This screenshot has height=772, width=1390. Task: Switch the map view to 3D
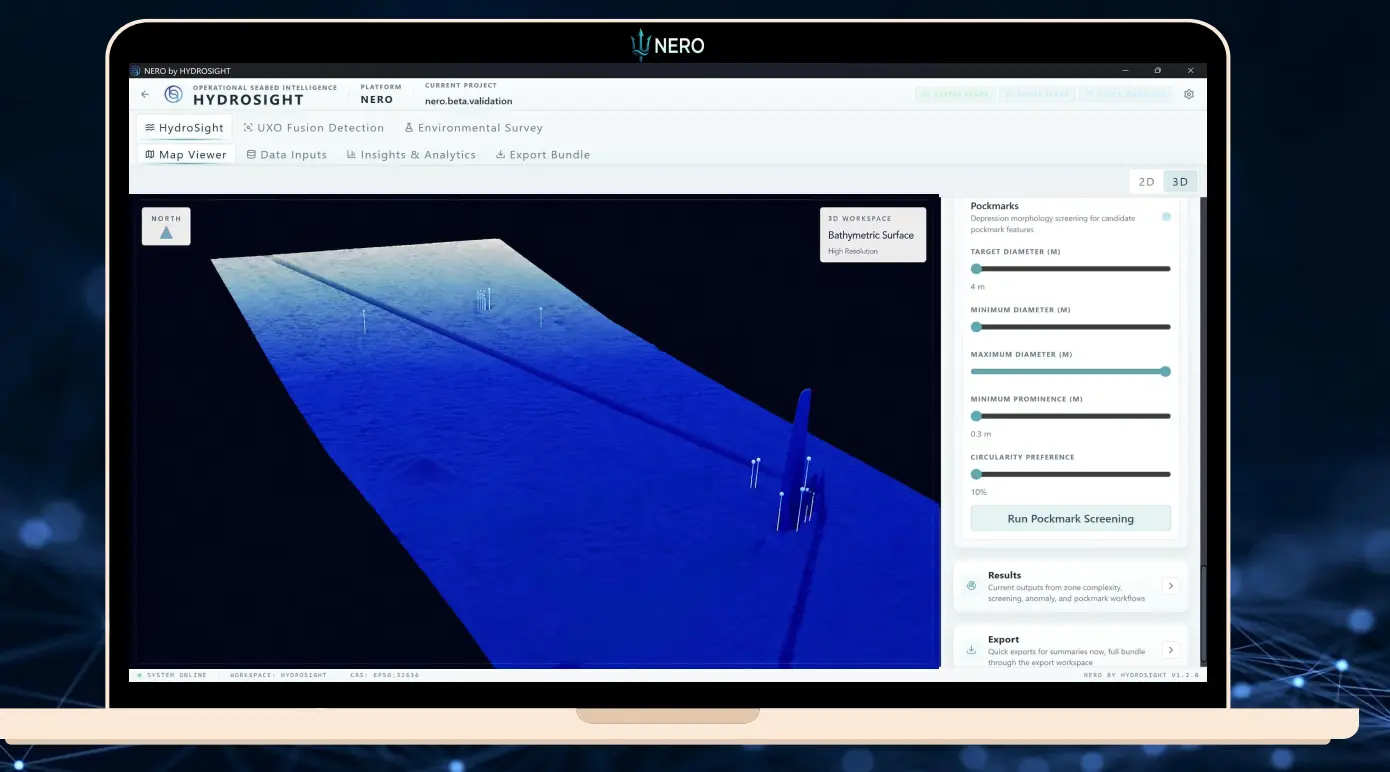click(1180, 182)
